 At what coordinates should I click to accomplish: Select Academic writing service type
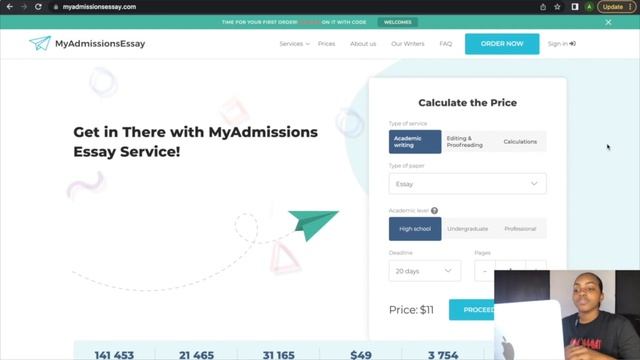click(415, 142)
